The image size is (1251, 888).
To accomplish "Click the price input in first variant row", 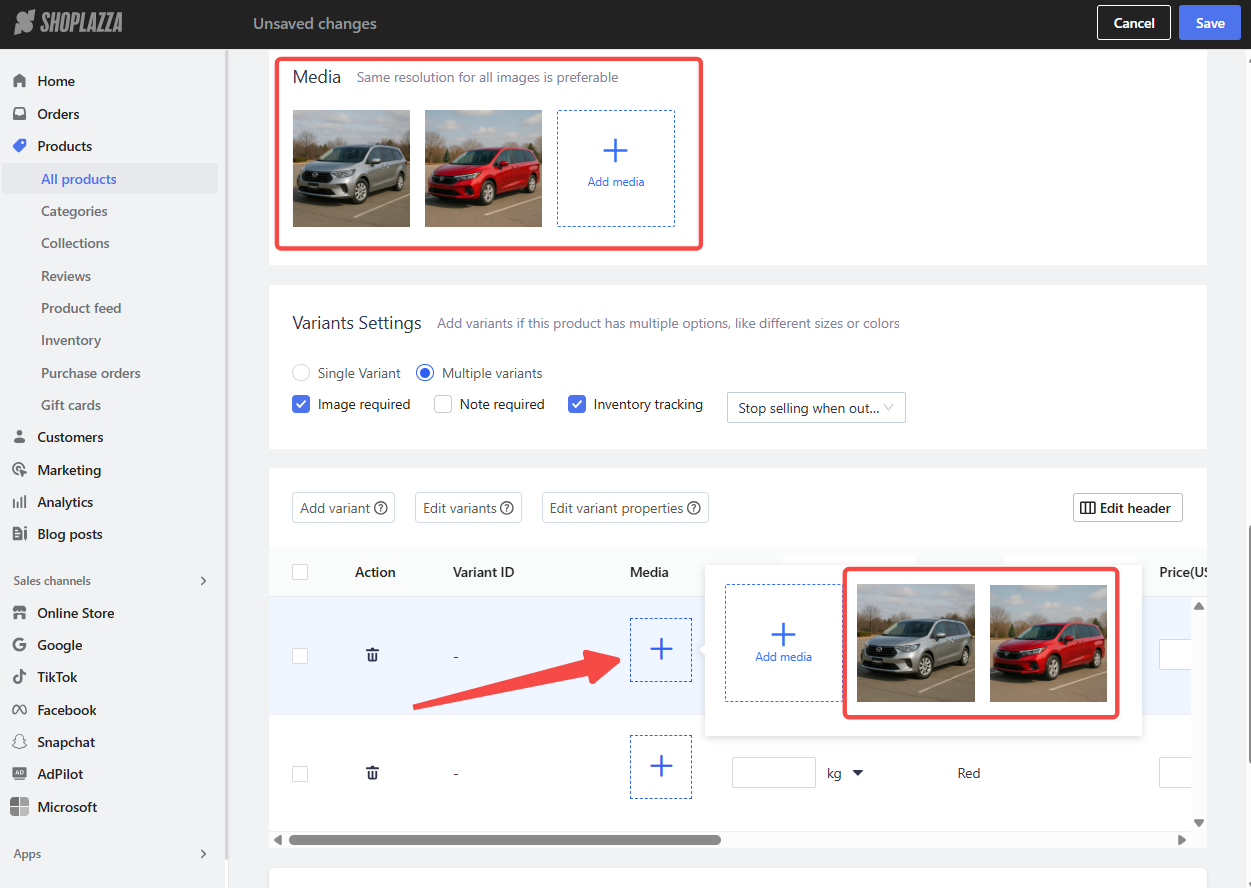I will point(1175,655).
